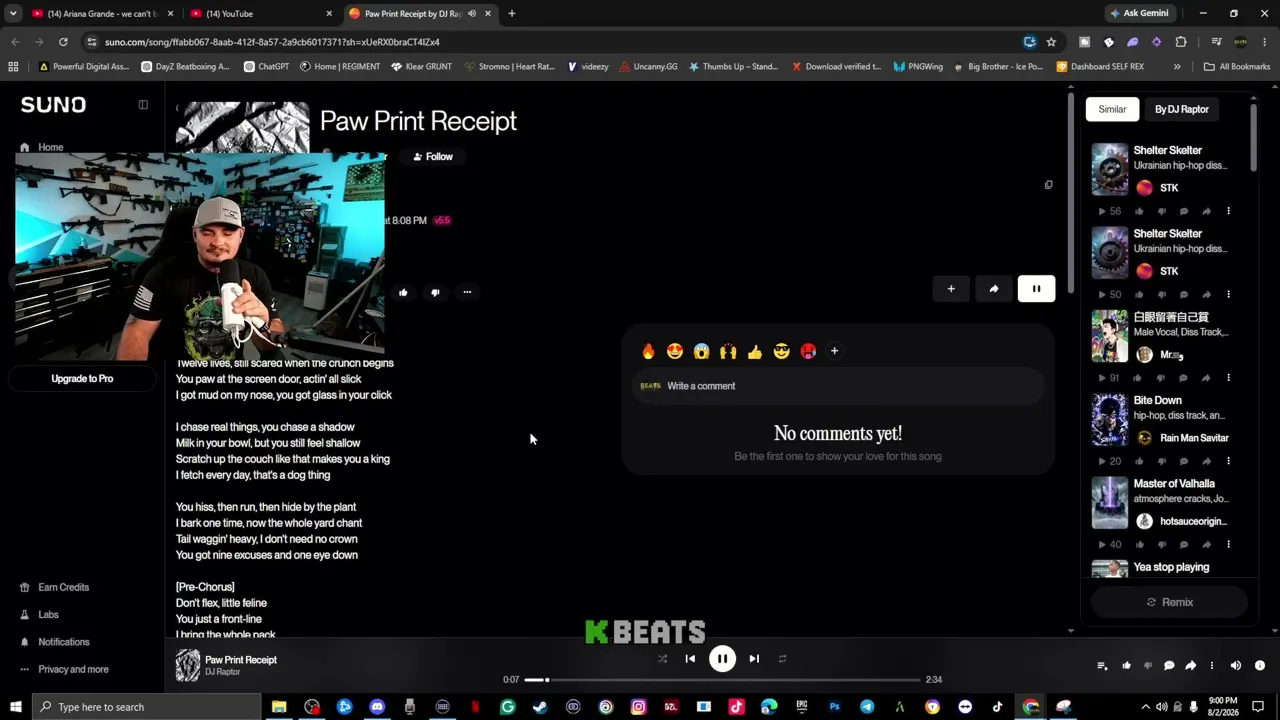Viewport: 1280px width, 720px height.
Task: Mute the player volume
Action: click(x=1236, y=666)
